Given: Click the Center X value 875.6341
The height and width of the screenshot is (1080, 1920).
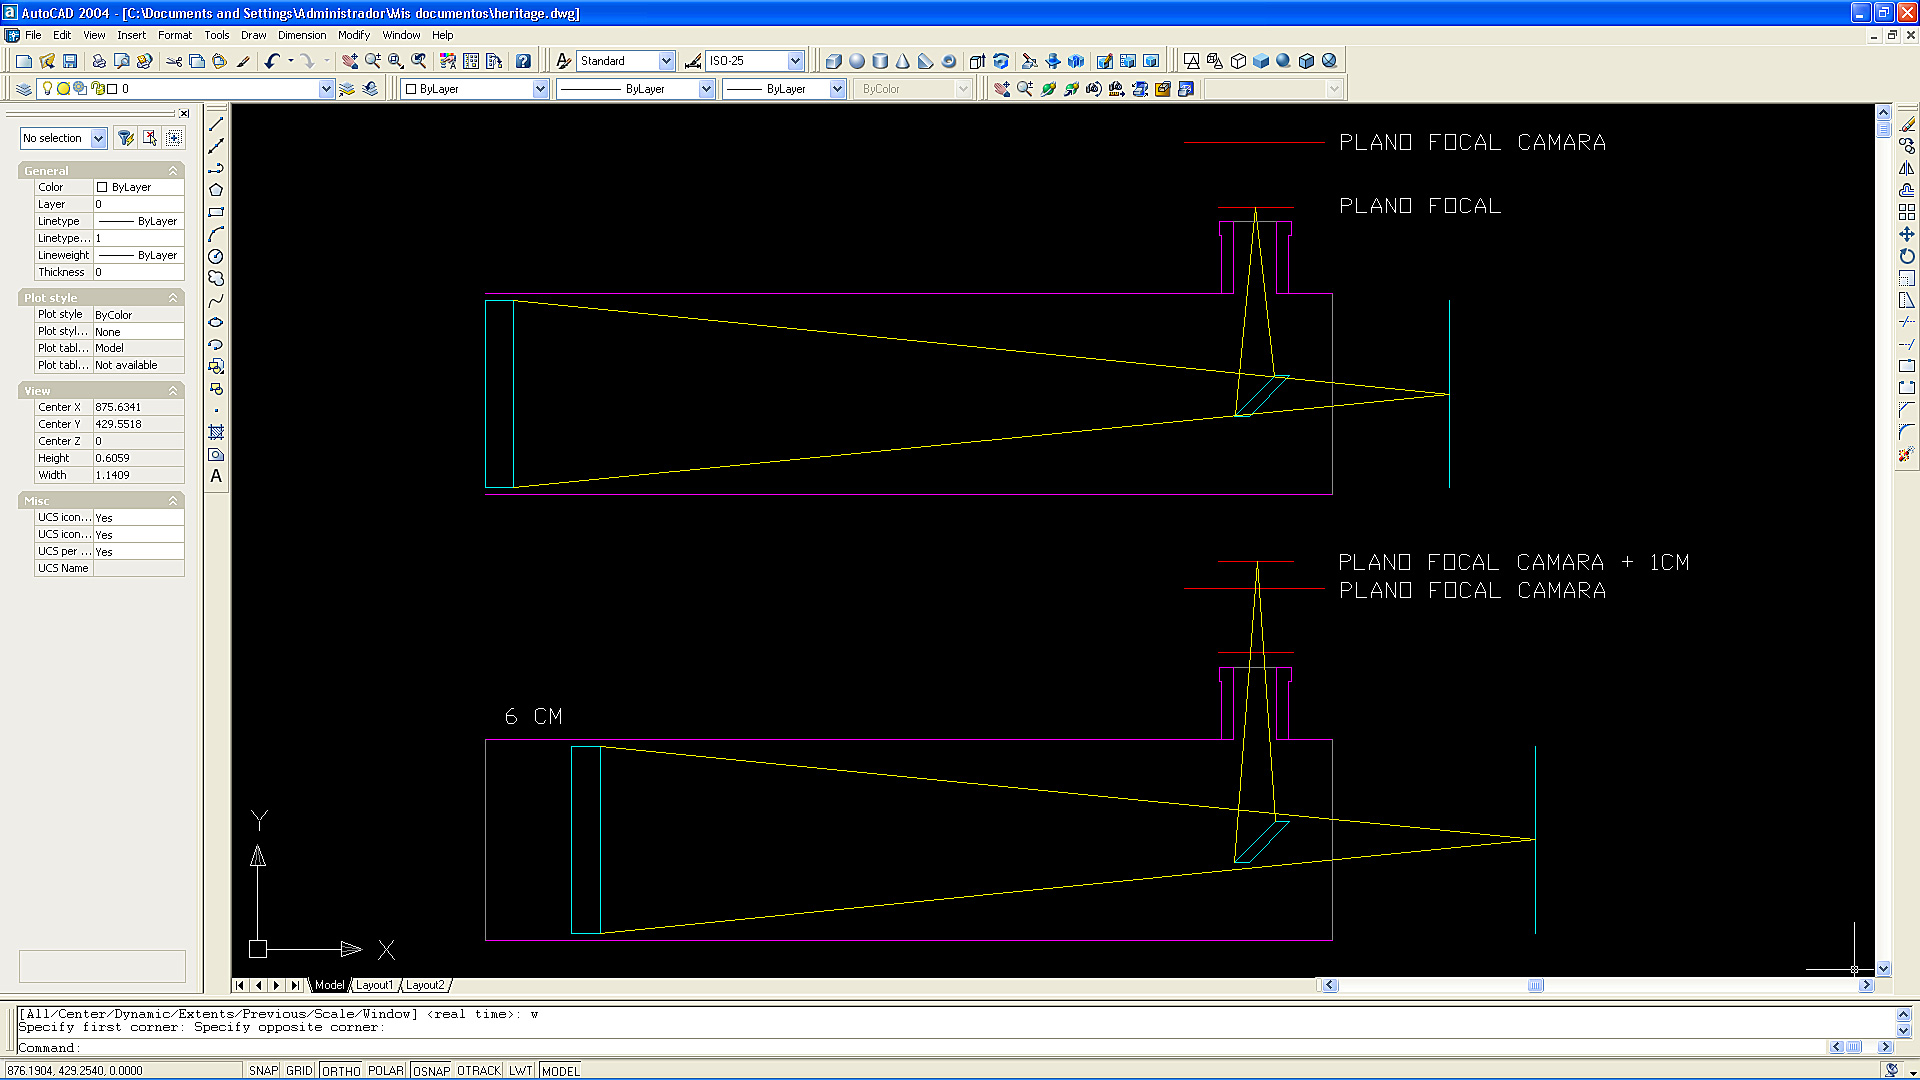Looking at the screenshot, I should (x=138, y=407).
